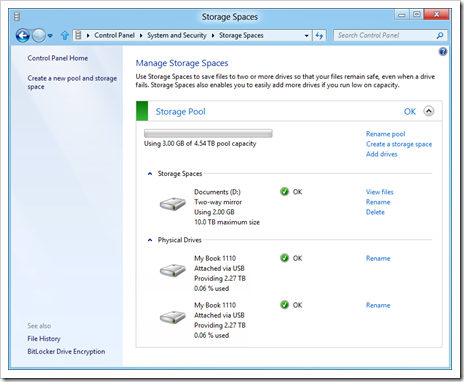Image resolution: width=464 pixels, height=382 pixels.
Task: Click the Forward navigation arrow
Action: (39, 35)
